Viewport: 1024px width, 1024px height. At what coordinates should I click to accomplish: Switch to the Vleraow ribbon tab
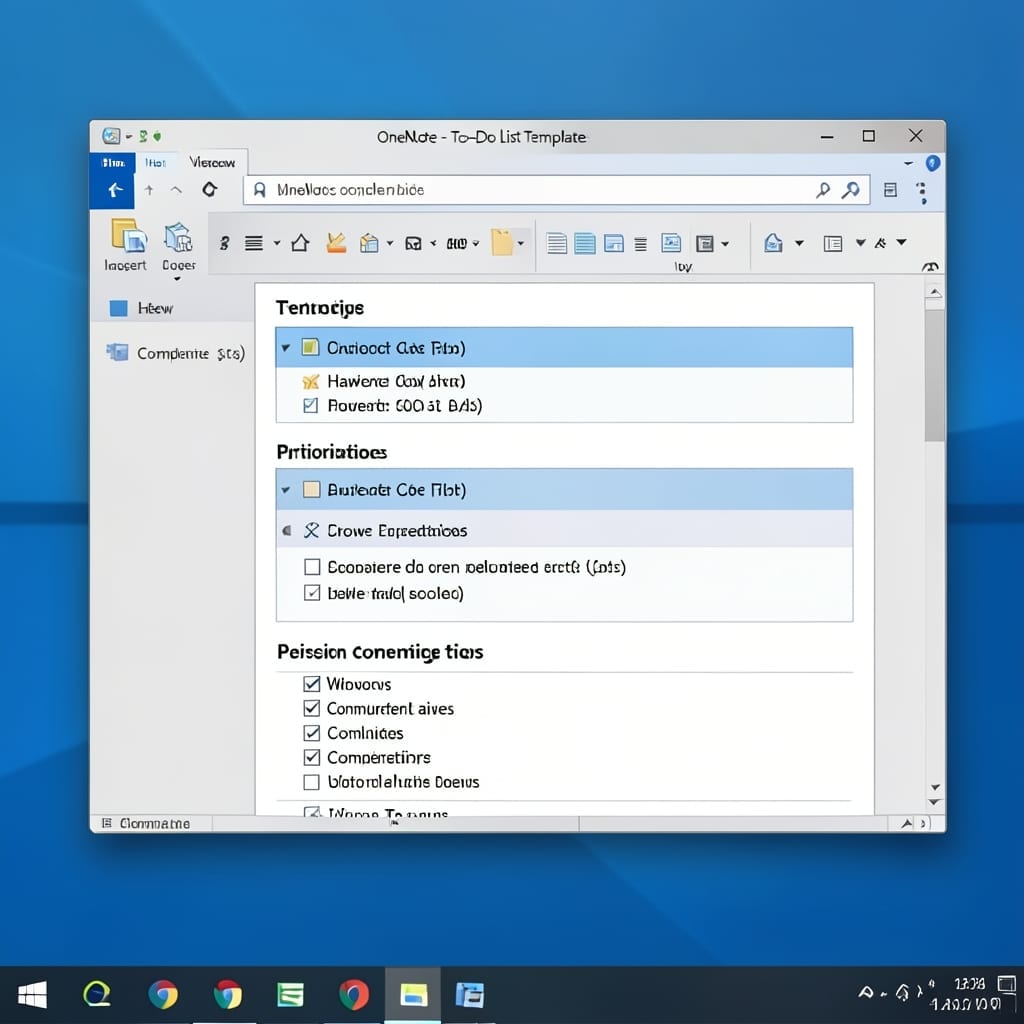pos(212,162)
